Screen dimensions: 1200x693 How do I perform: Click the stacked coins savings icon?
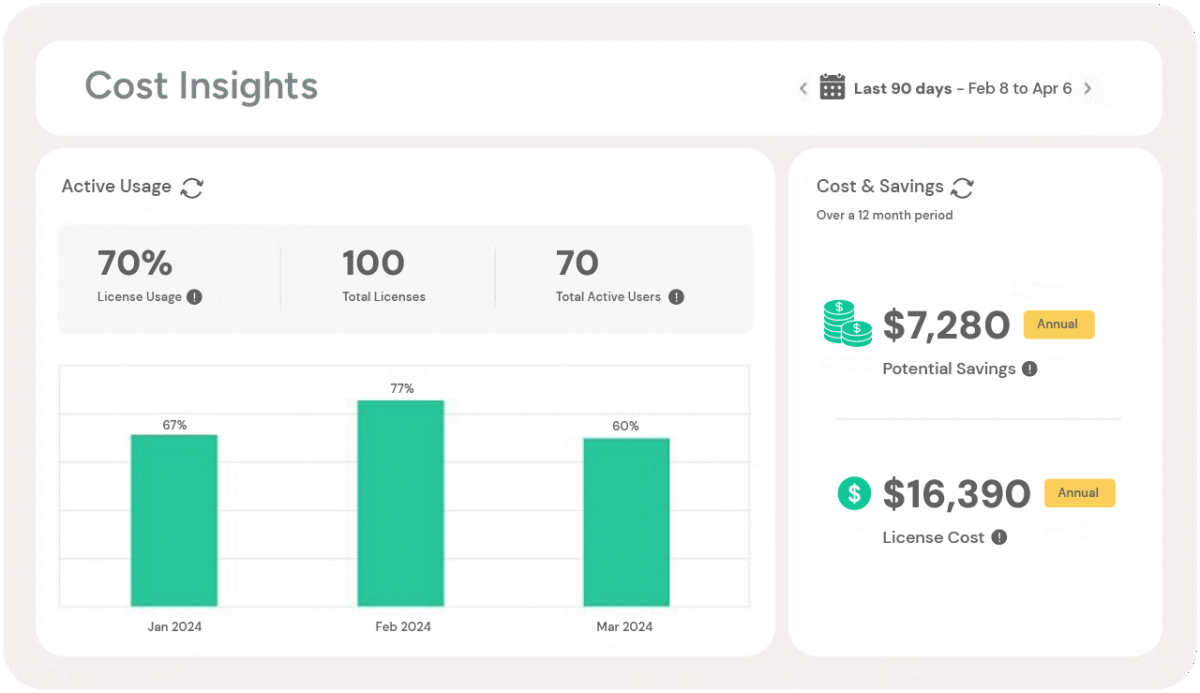click(847, 324)
